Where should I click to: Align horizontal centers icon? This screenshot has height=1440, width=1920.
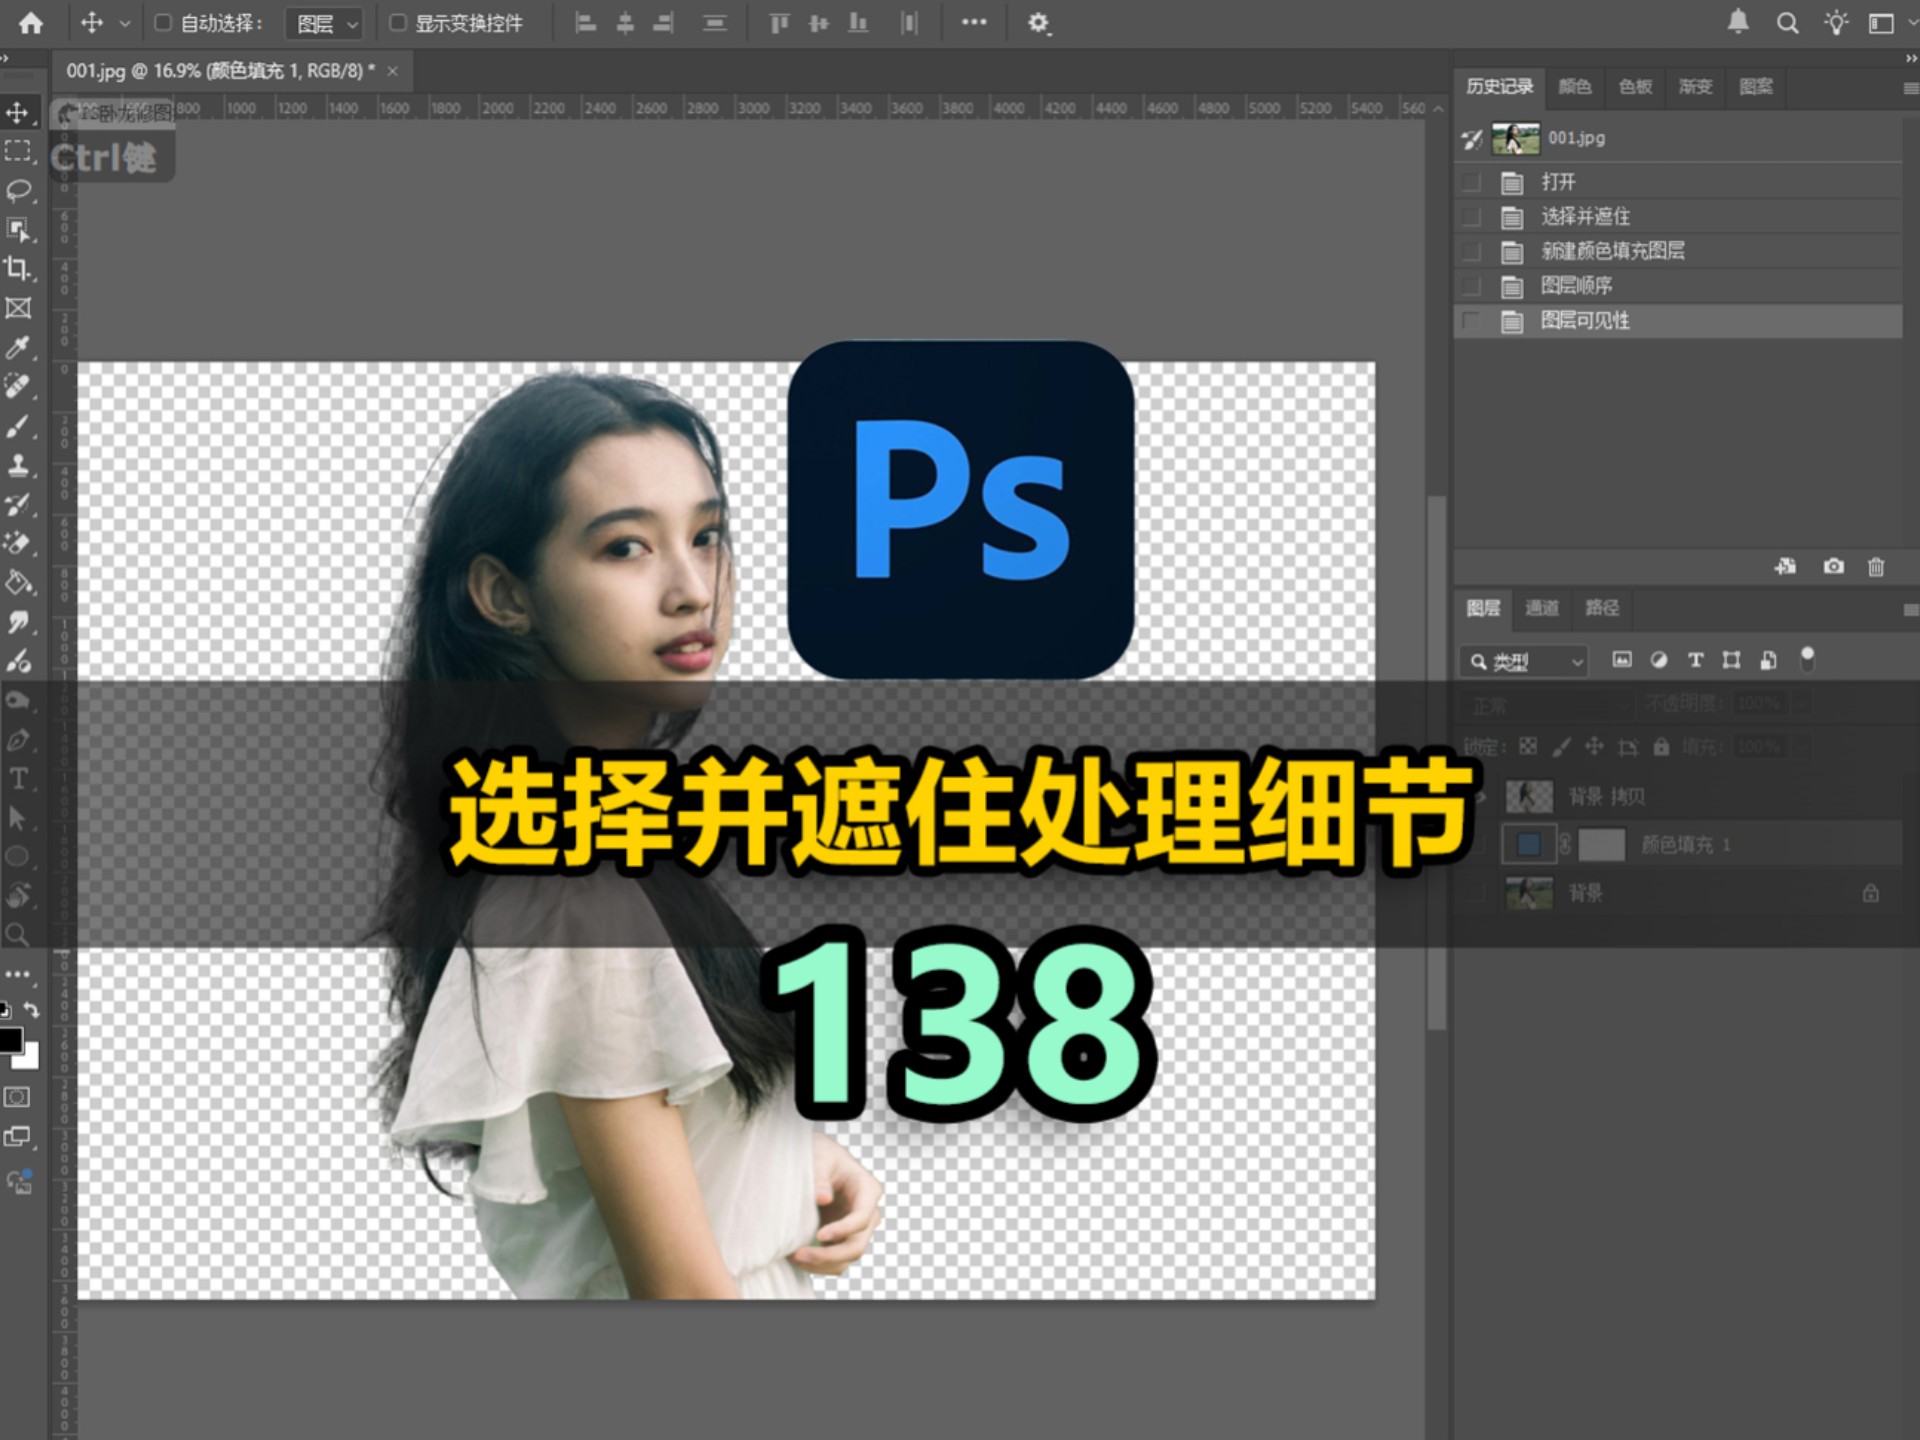(625, 23)
